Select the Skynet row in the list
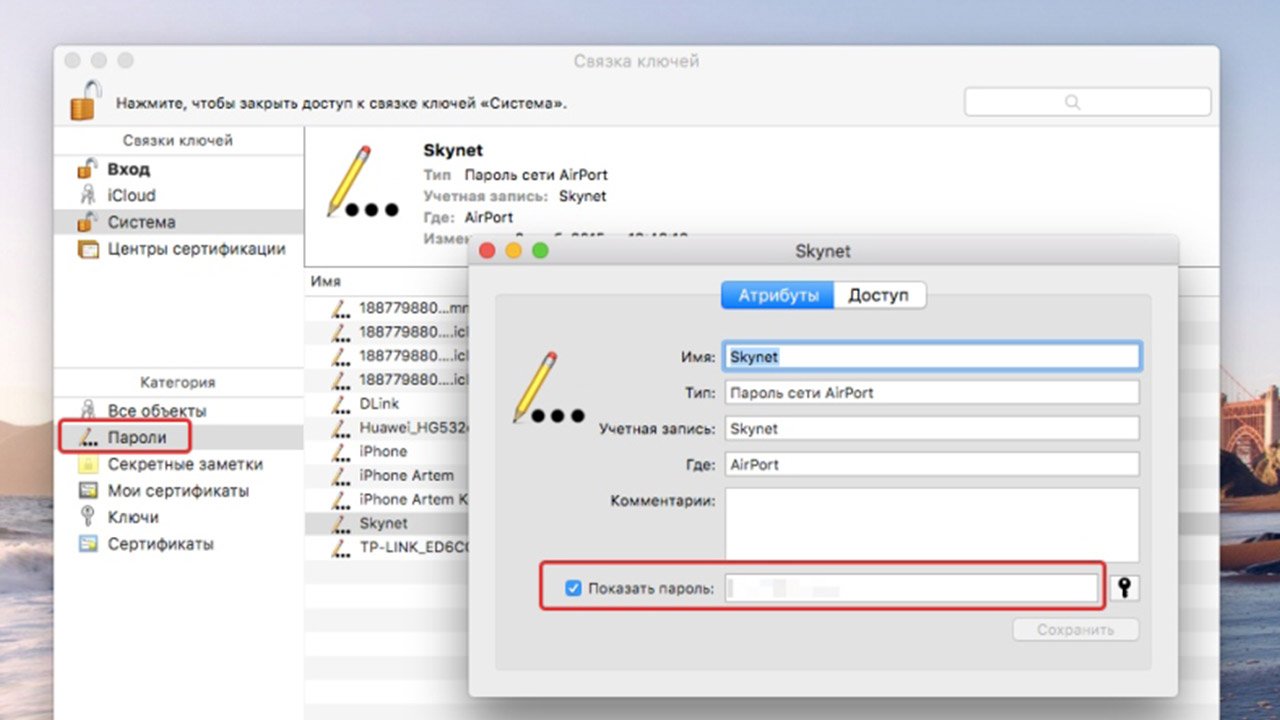This screenshot has height=720, width=1280. (x=387, y=523)
